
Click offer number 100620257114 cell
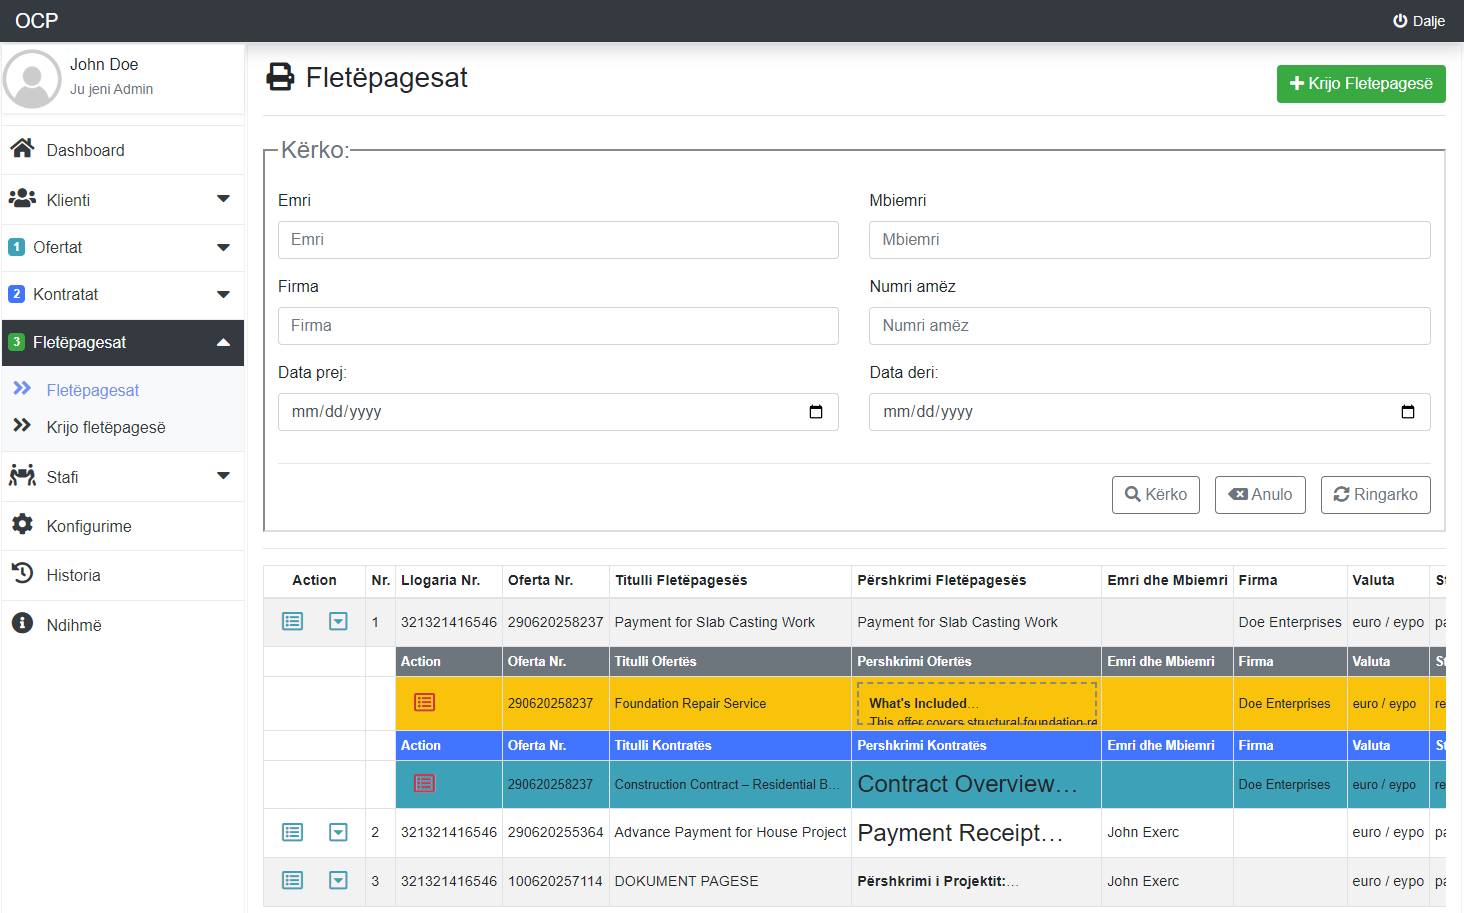pos(555,881)
